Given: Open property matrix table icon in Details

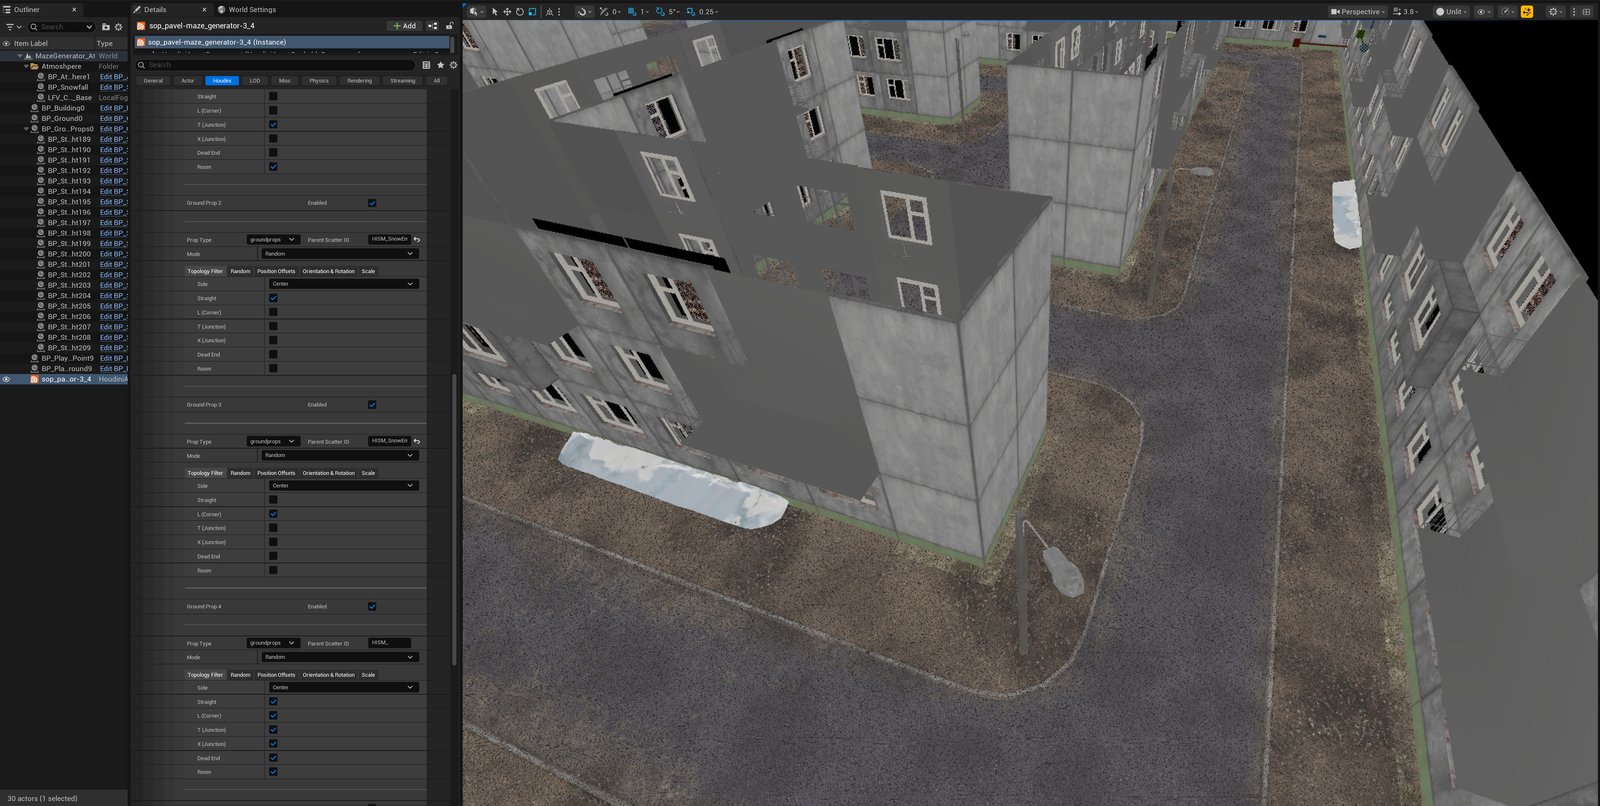Looking at the screenshot, I should (426, 65).
